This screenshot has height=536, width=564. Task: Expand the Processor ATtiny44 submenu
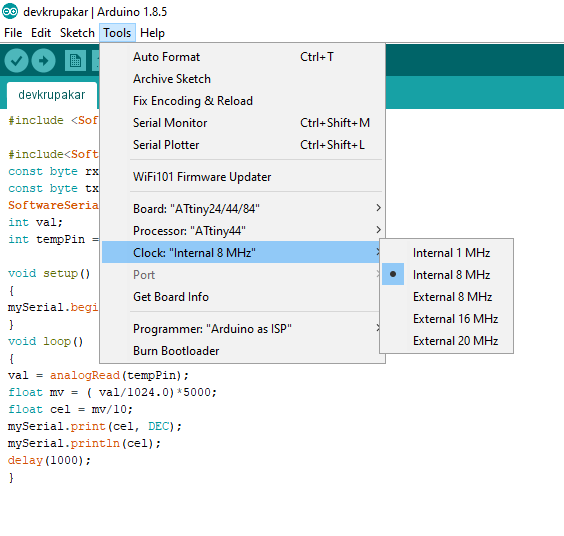coord(242,230)
